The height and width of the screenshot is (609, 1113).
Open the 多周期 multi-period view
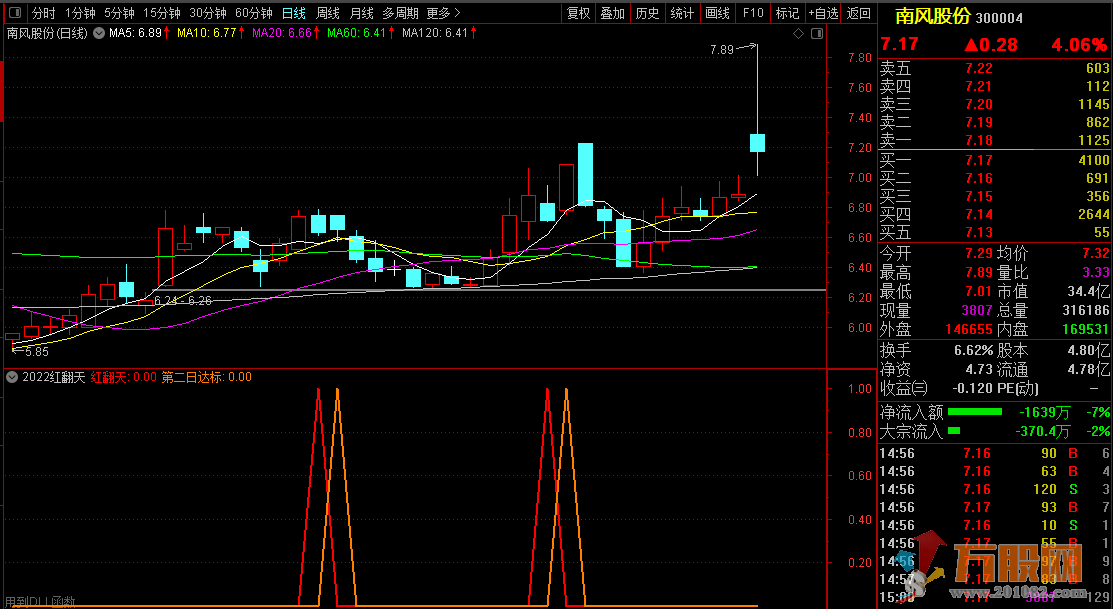click(400, 13)
